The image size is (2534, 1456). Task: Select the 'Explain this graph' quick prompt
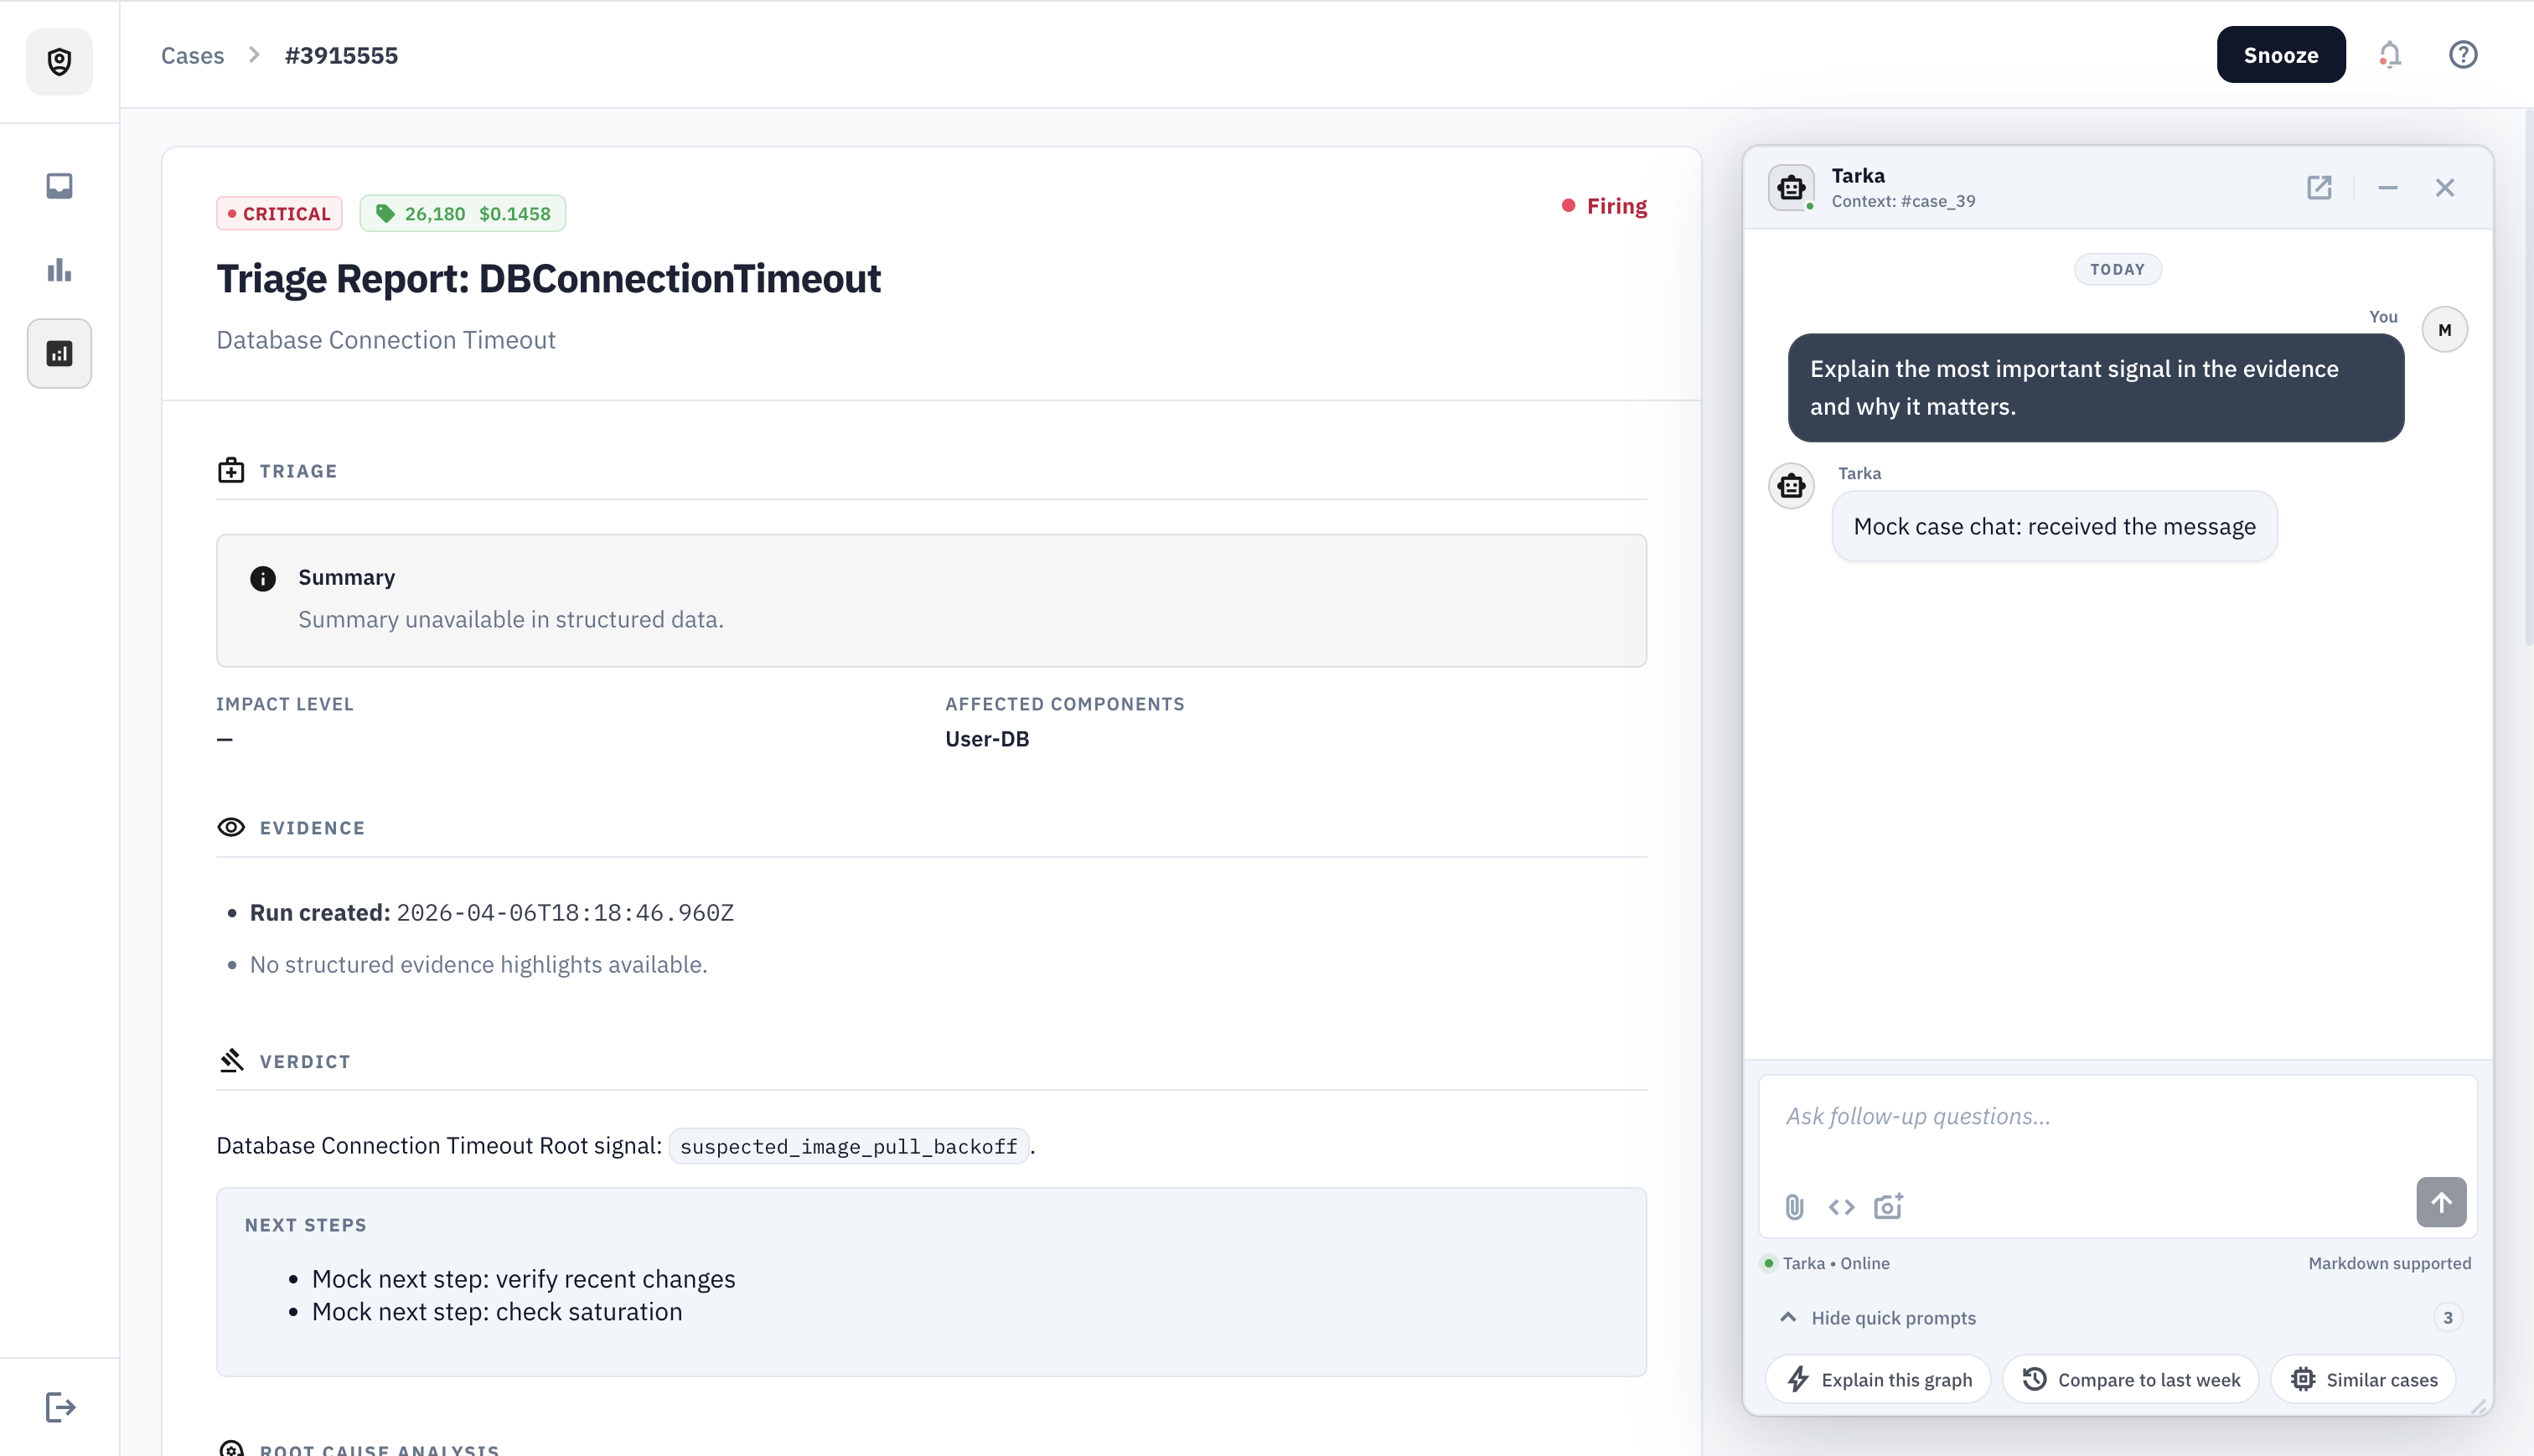(x=1879, y=1380)
